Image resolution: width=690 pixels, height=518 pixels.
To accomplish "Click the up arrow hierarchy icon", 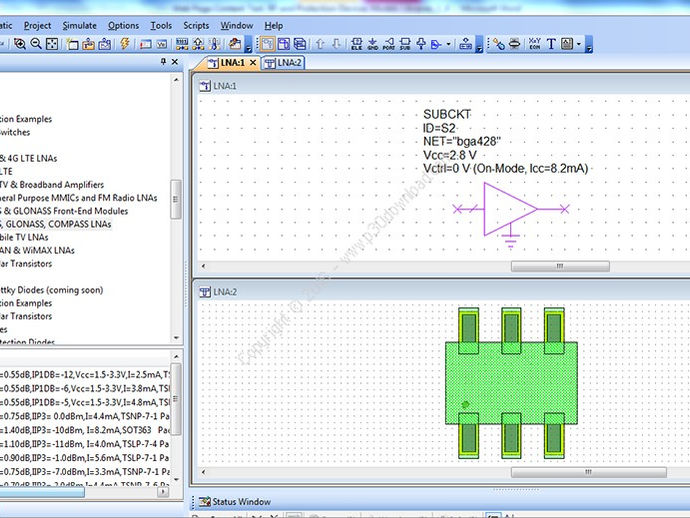I will [320, 44].
